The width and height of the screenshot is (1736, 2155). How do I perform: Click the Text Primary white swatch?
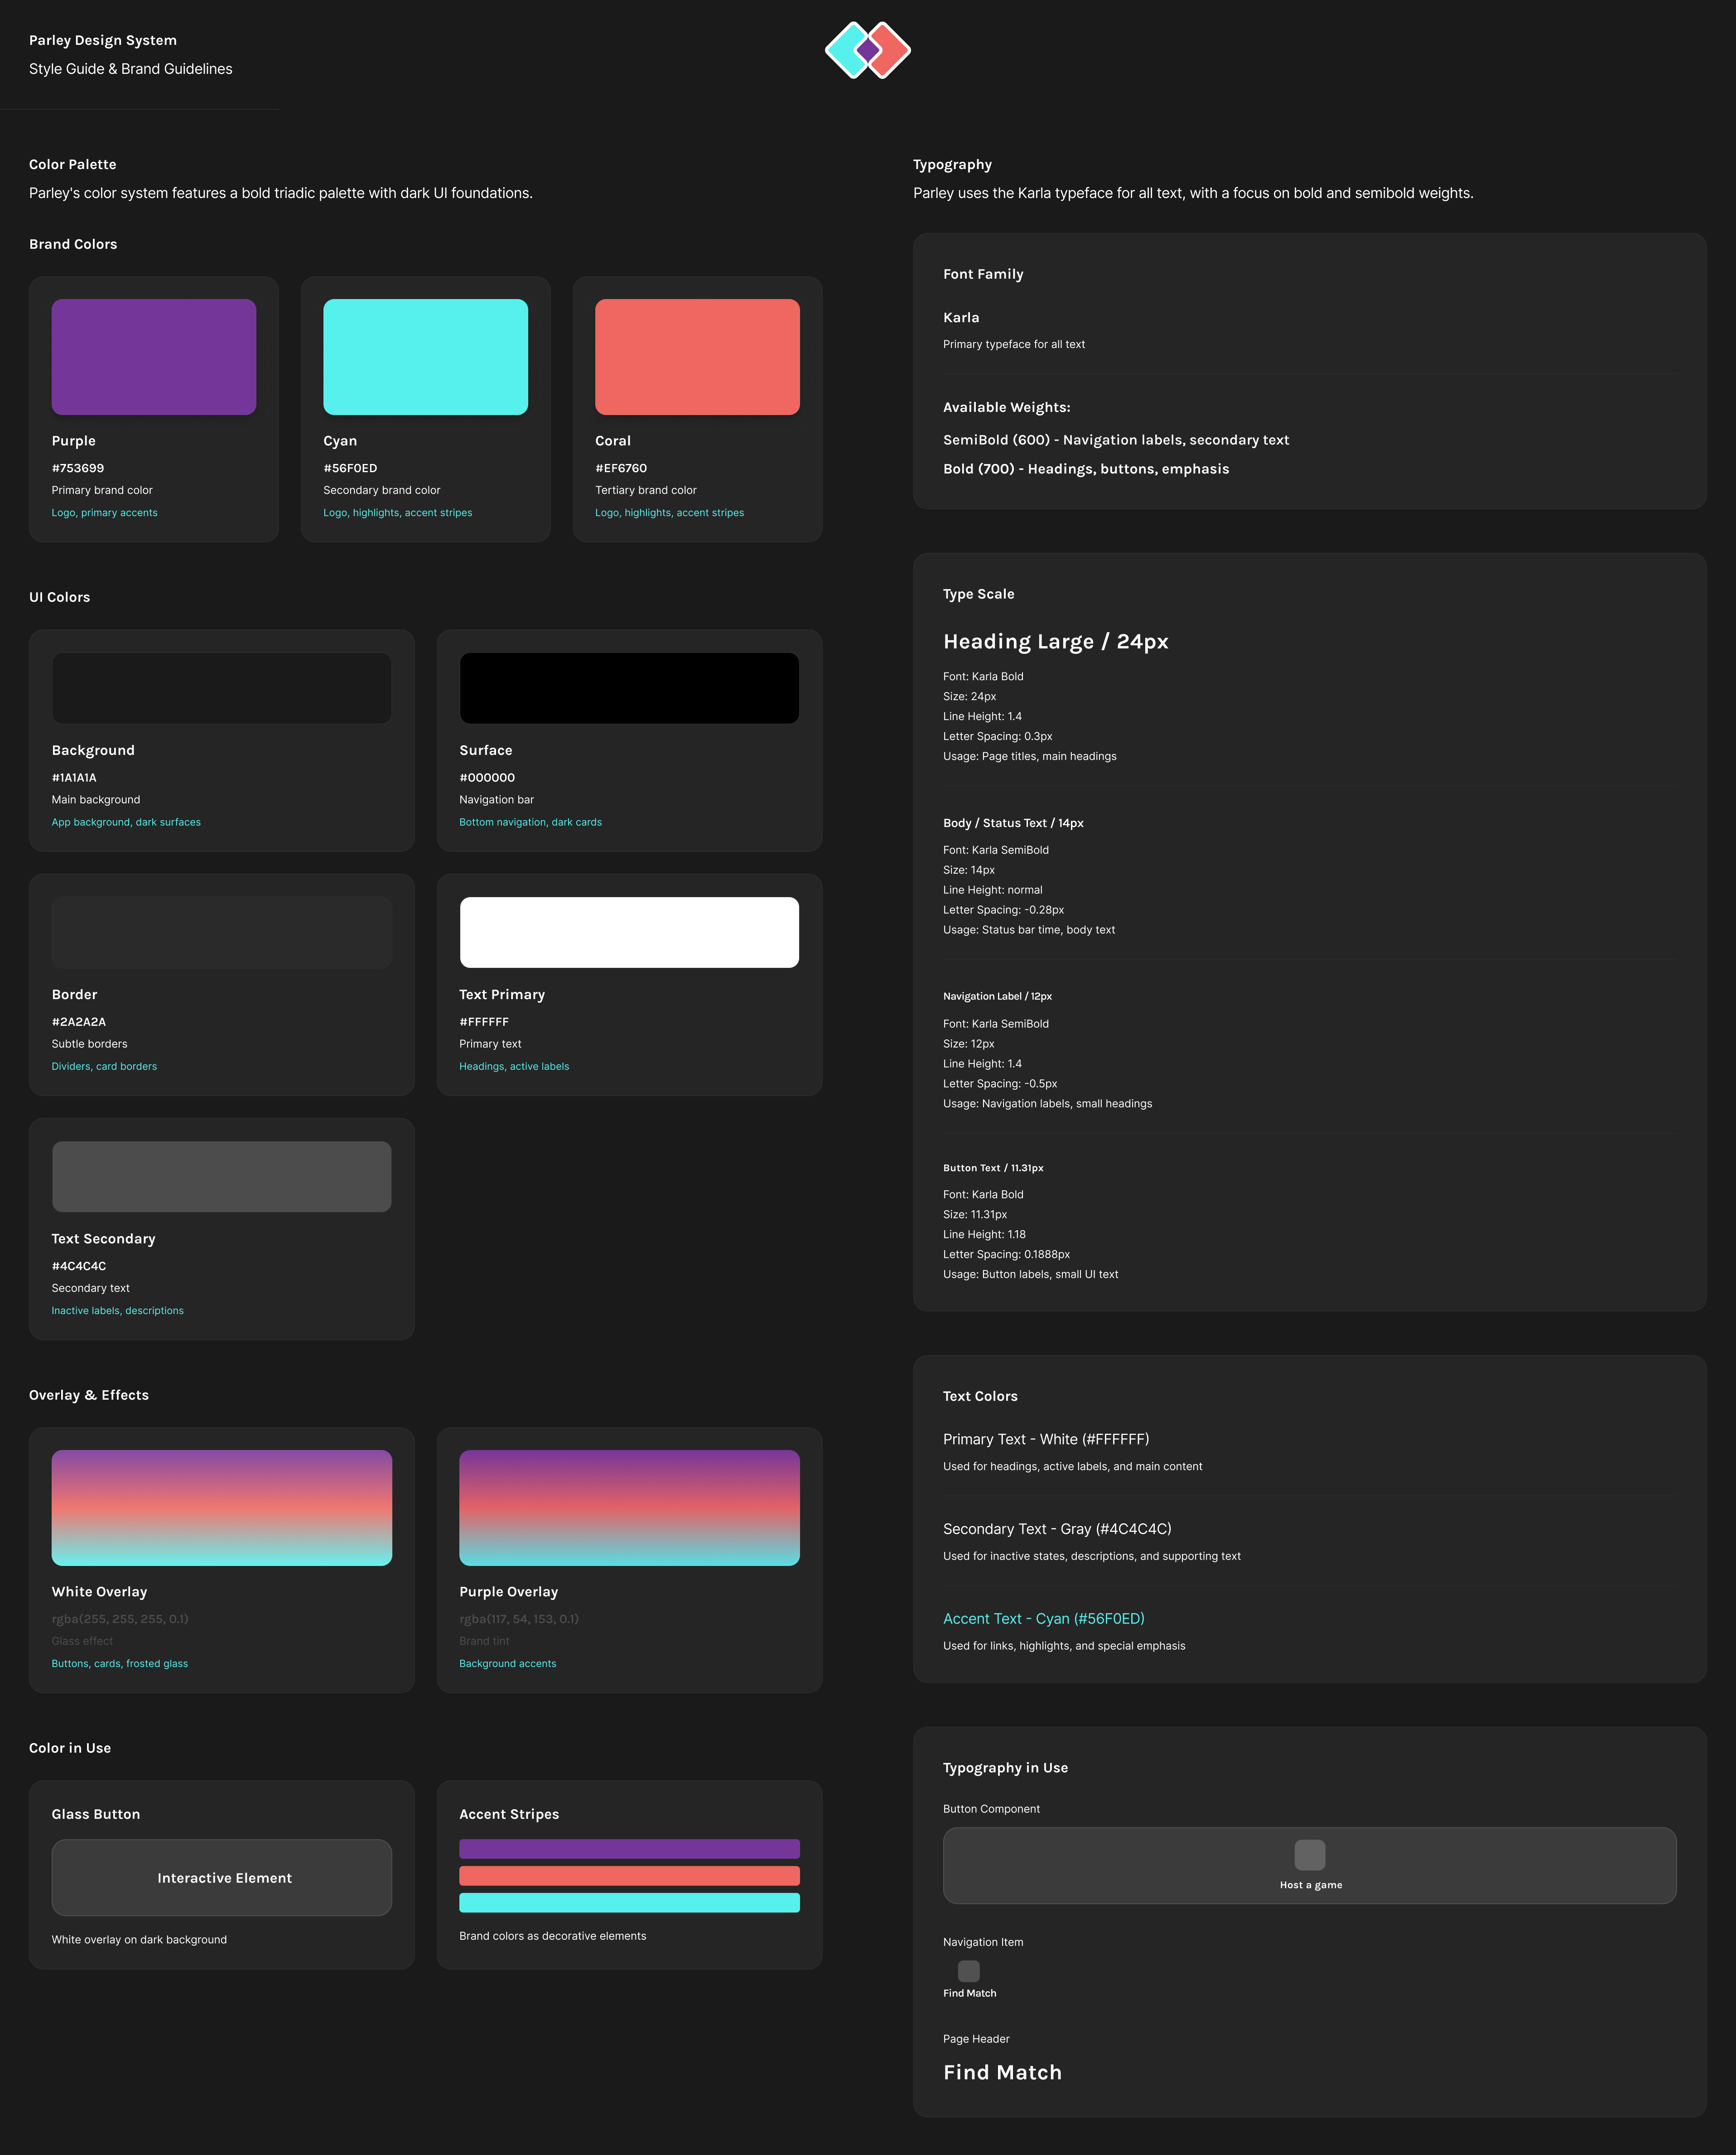pyautogui.click(x=629, y=932)
